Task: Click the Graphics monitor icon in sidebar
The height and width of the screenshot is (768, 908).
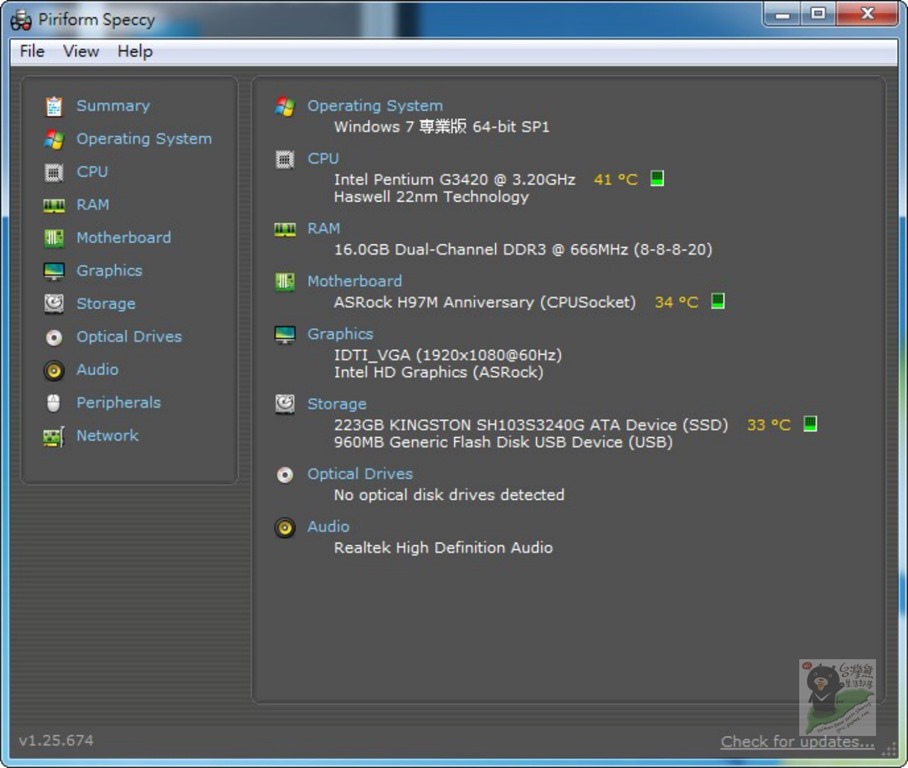Action: point(54,271)
